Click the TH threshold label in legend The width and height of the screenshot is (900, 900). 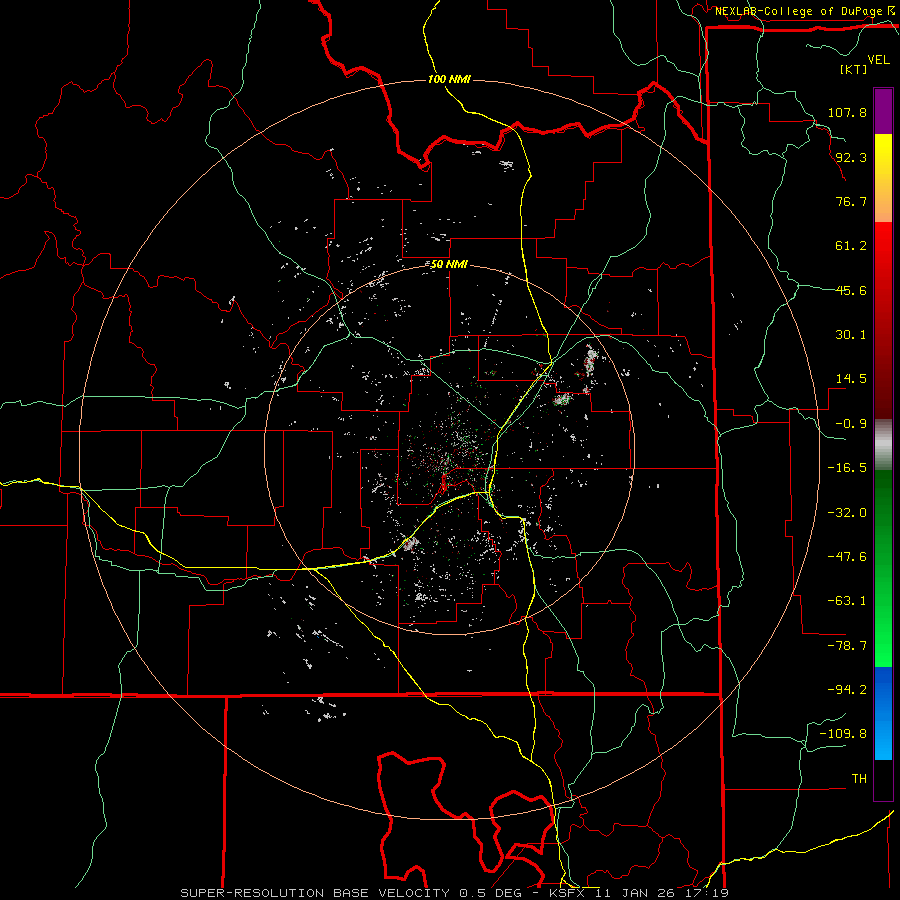pos(859,779)
